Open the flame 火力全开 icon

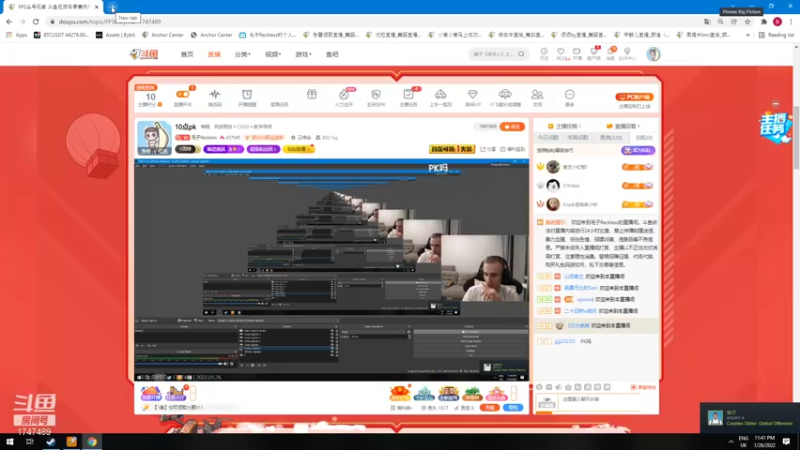pyautogui.click(x=344, y=94)
